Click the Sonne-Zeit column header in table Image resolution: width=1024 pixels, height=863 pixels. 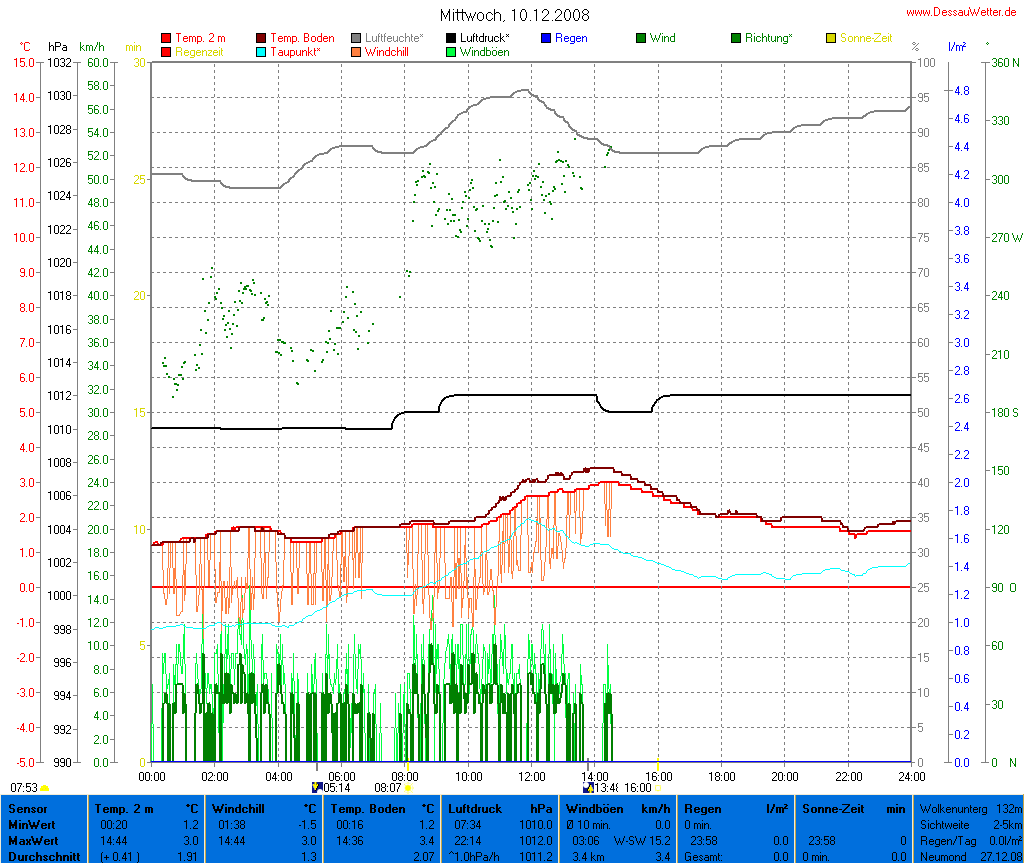[830, 808]
